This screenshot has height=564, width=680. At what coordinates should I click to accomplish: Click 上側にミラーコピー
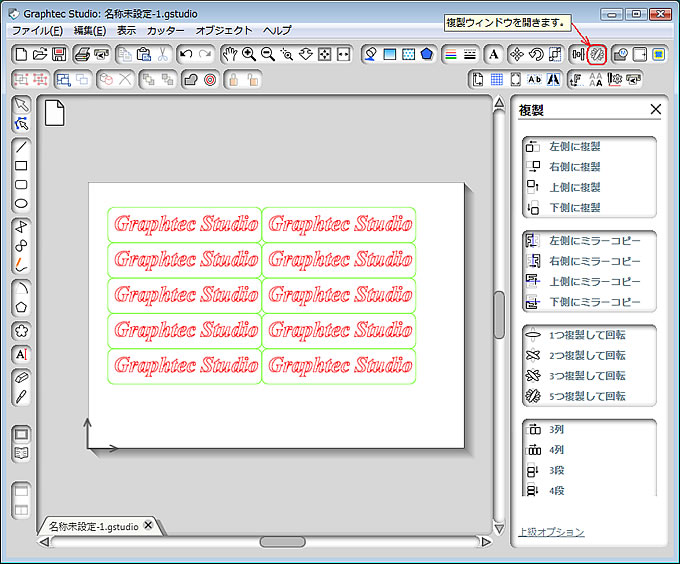pyautogui.click(x=595, y=282)
